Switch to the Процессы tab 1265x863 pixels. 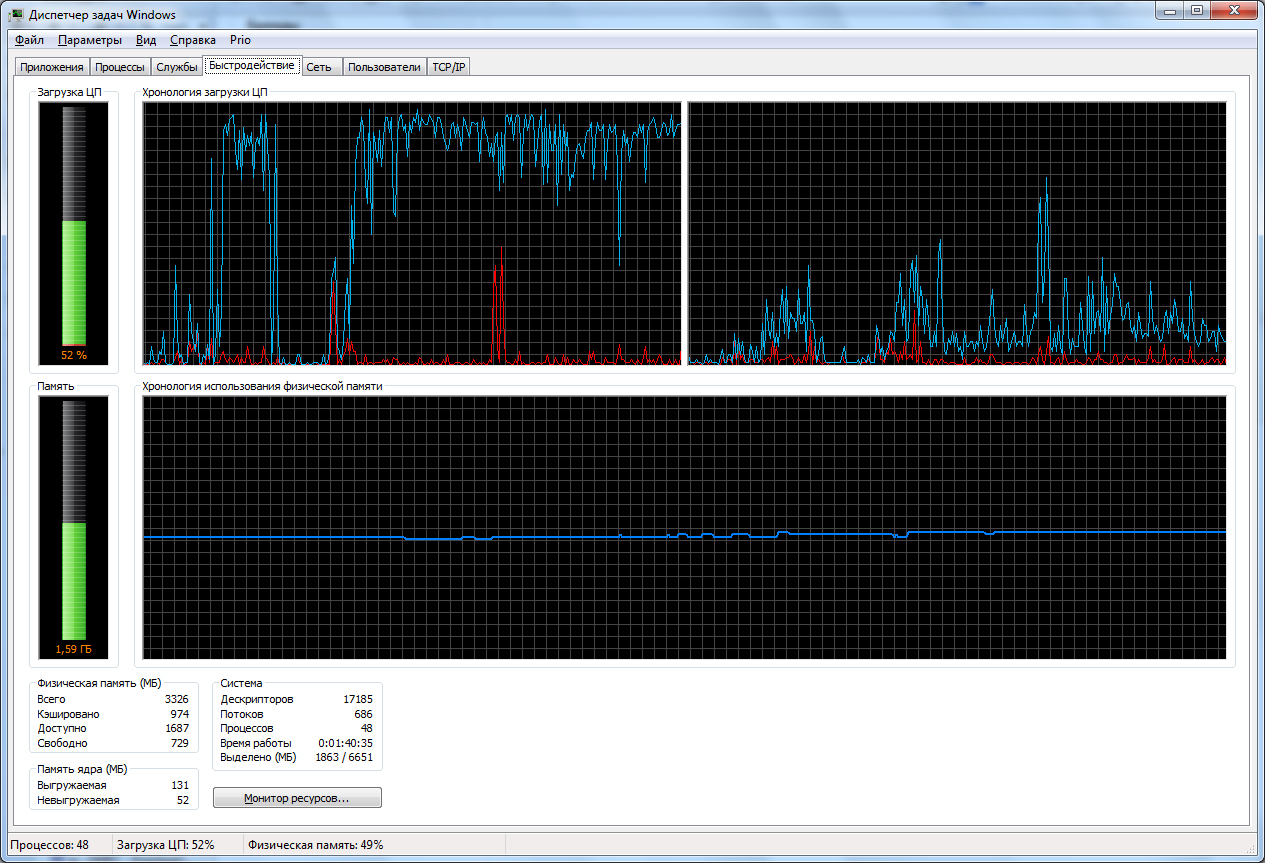[120, 67]
